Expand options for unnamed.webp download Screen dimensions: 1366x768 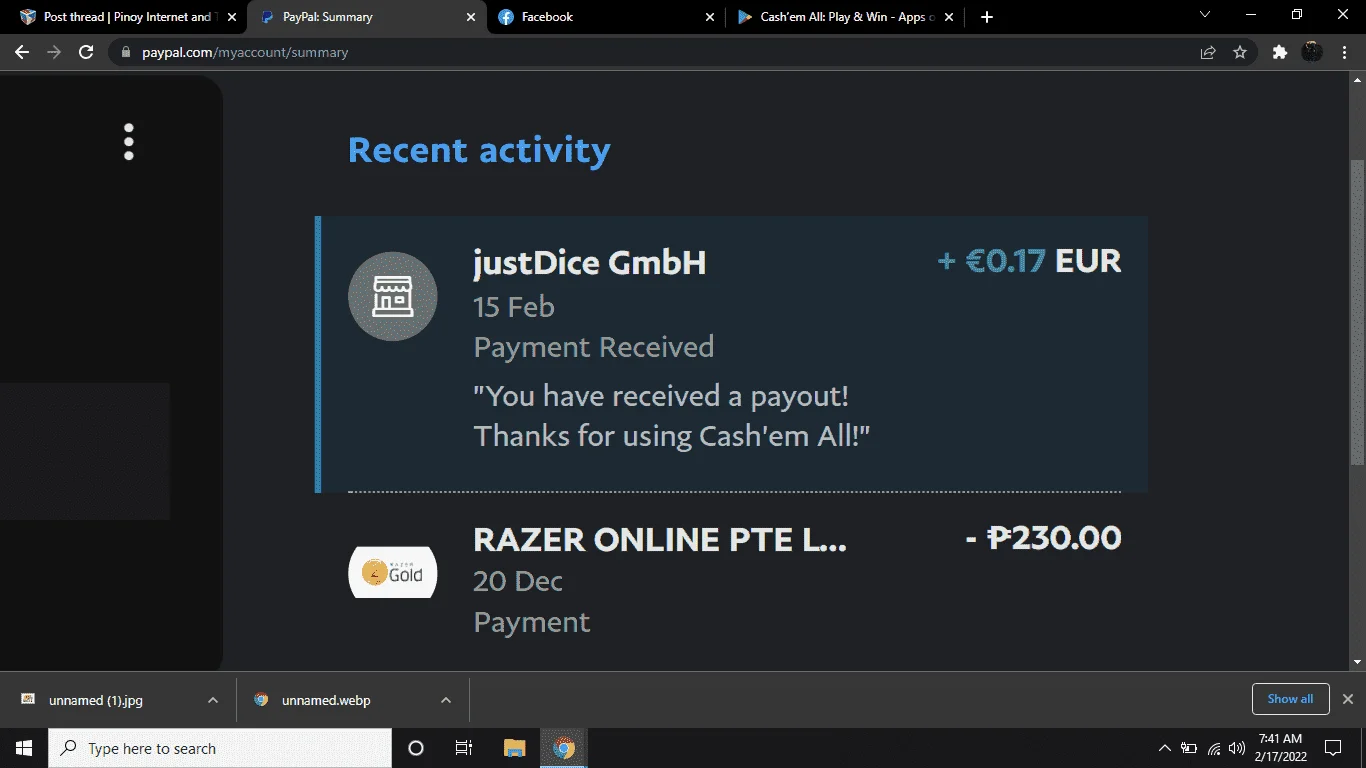coord(446,700)
